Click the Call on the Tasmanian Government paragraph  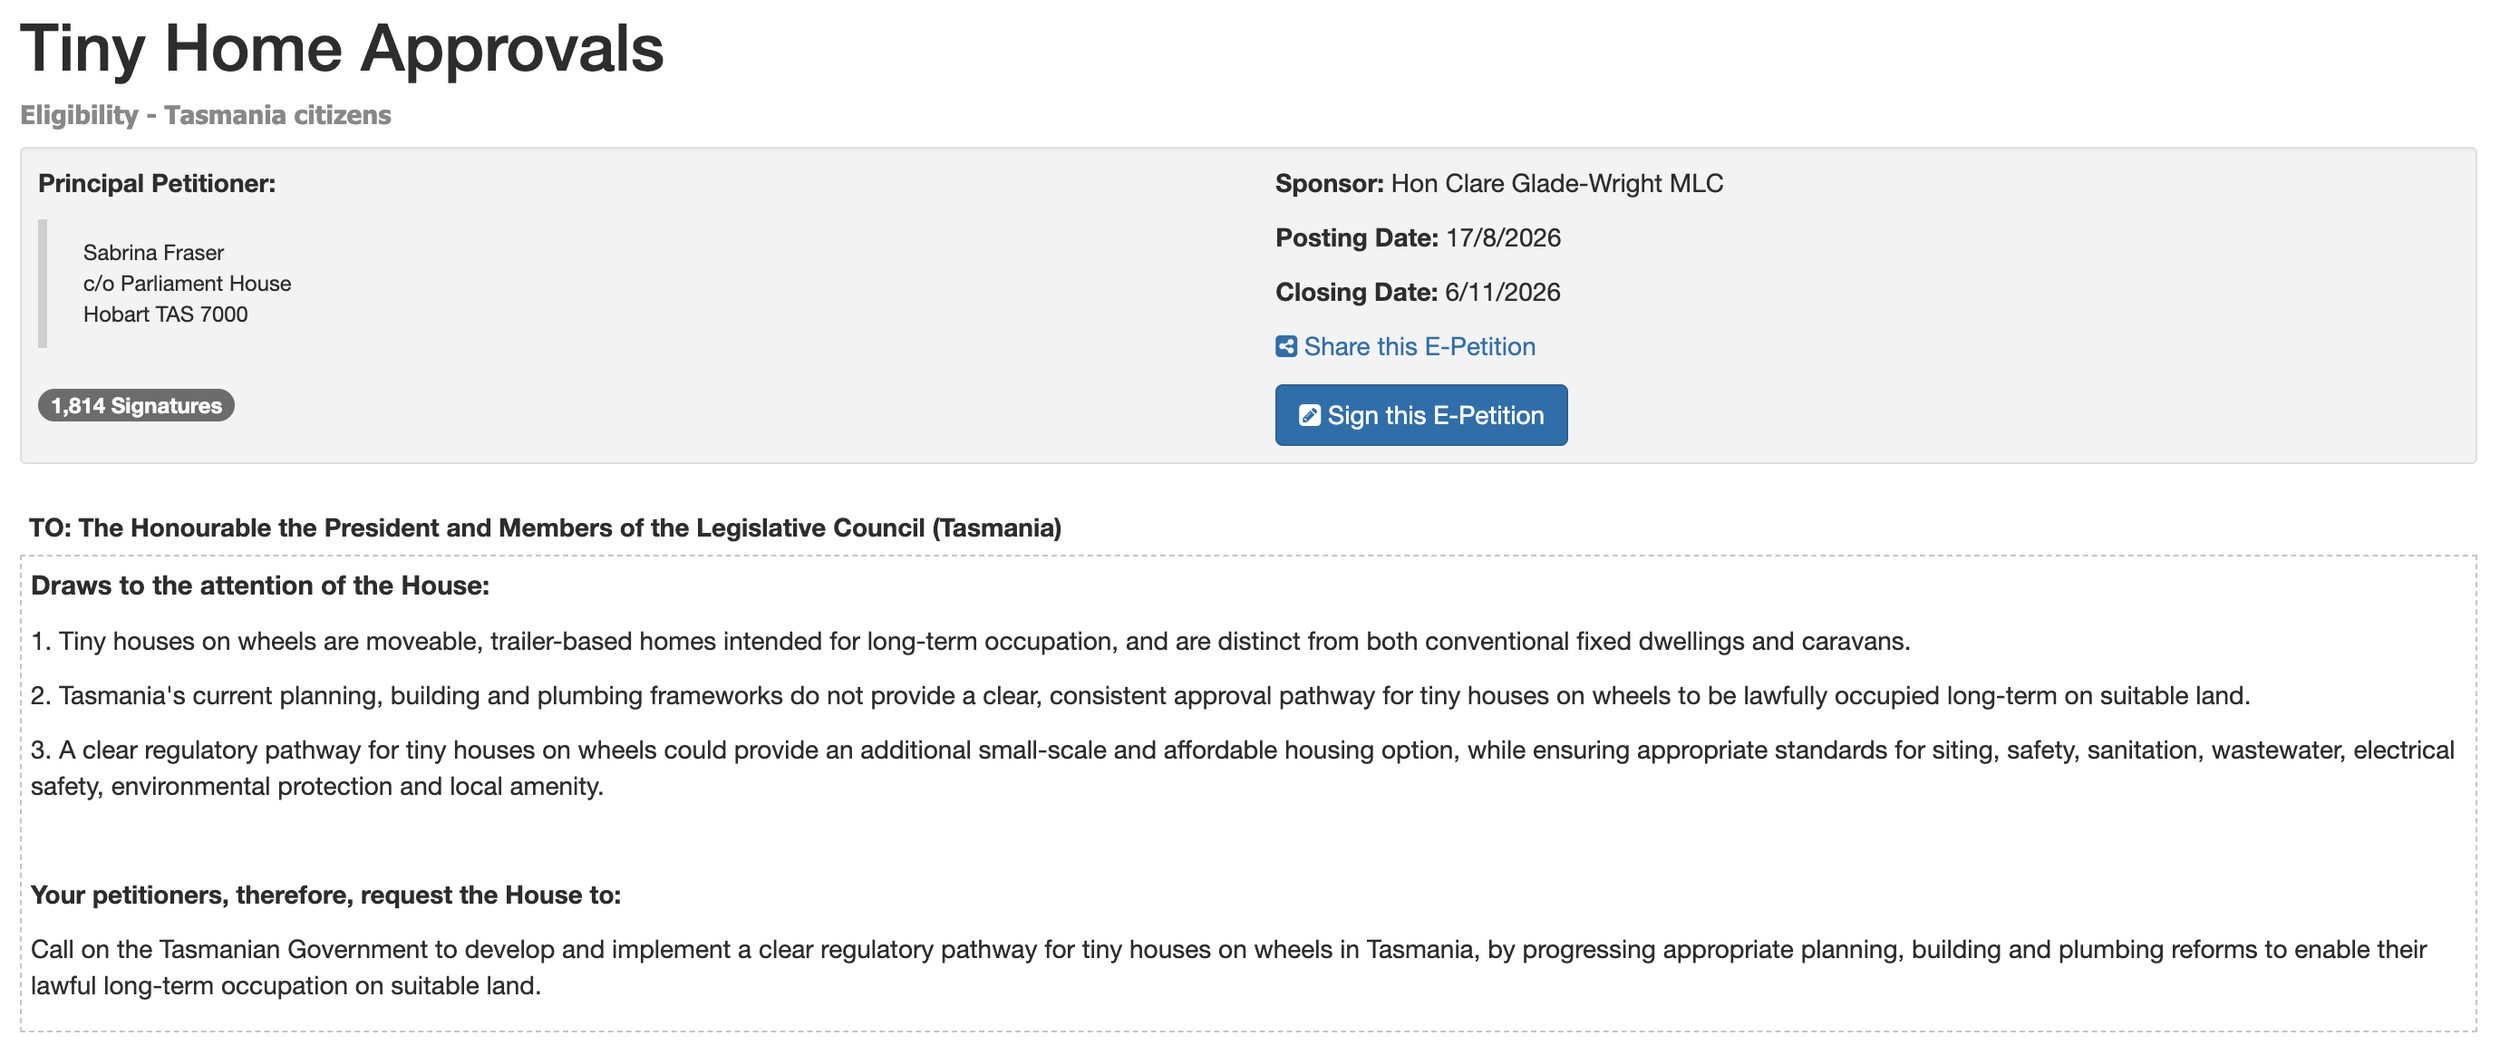1229,968
